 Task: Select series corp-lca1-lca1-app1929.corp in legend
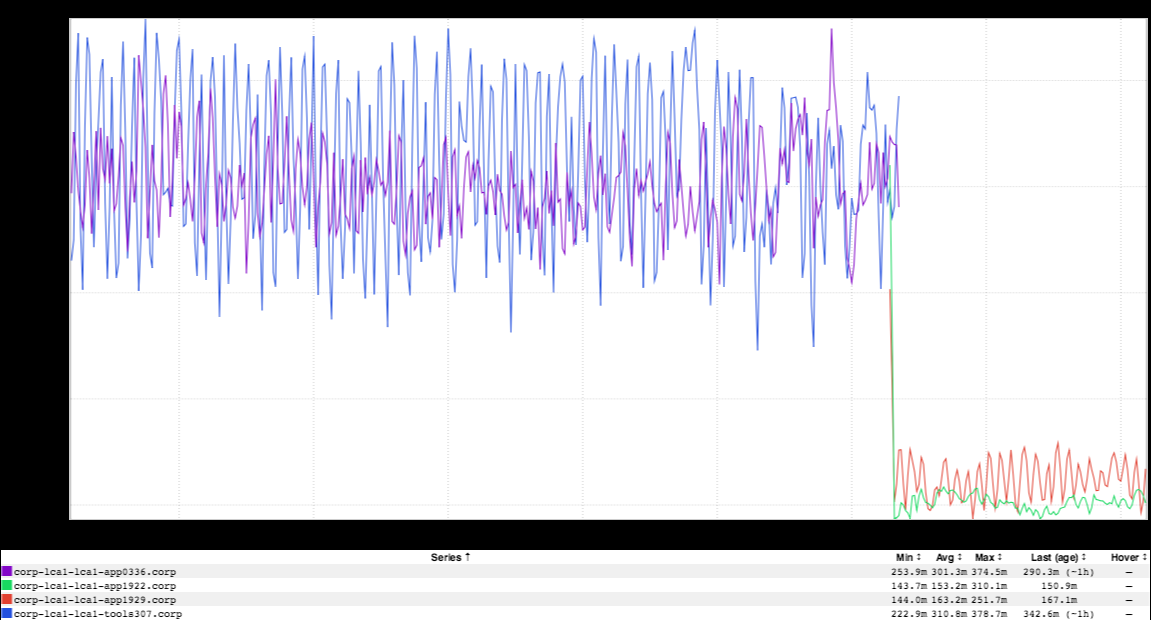pyautogui.click(x=95, y=600)
